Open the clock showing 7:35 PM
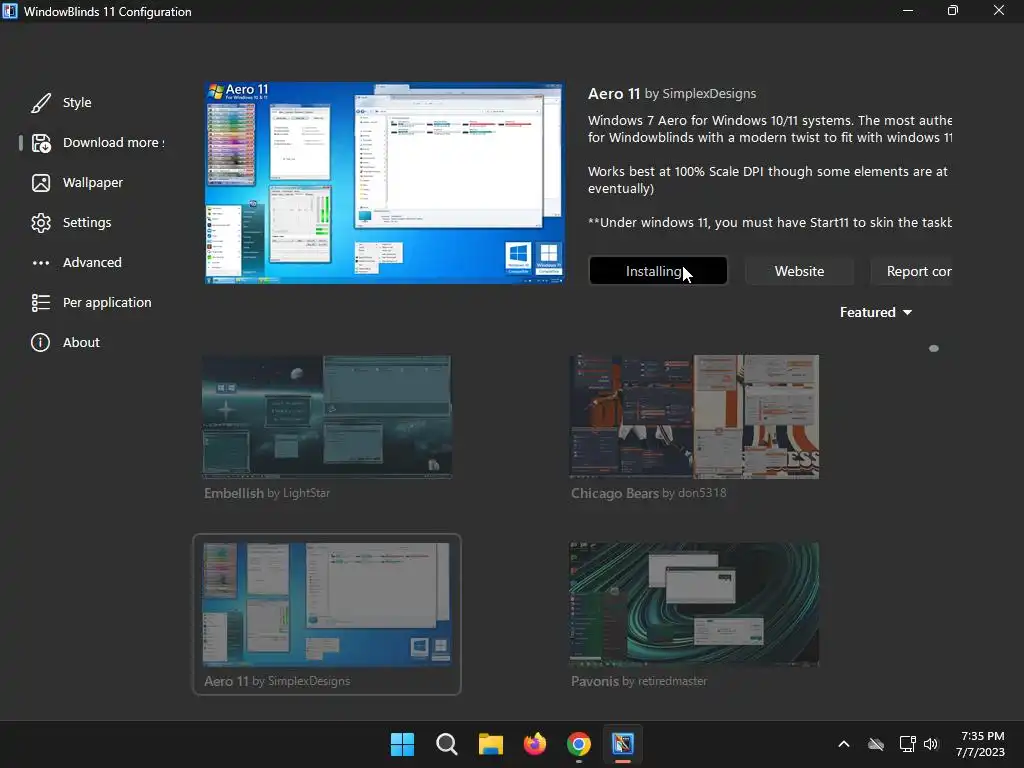The width and height of the screenshot is (1024, 768). click(980, 744)
